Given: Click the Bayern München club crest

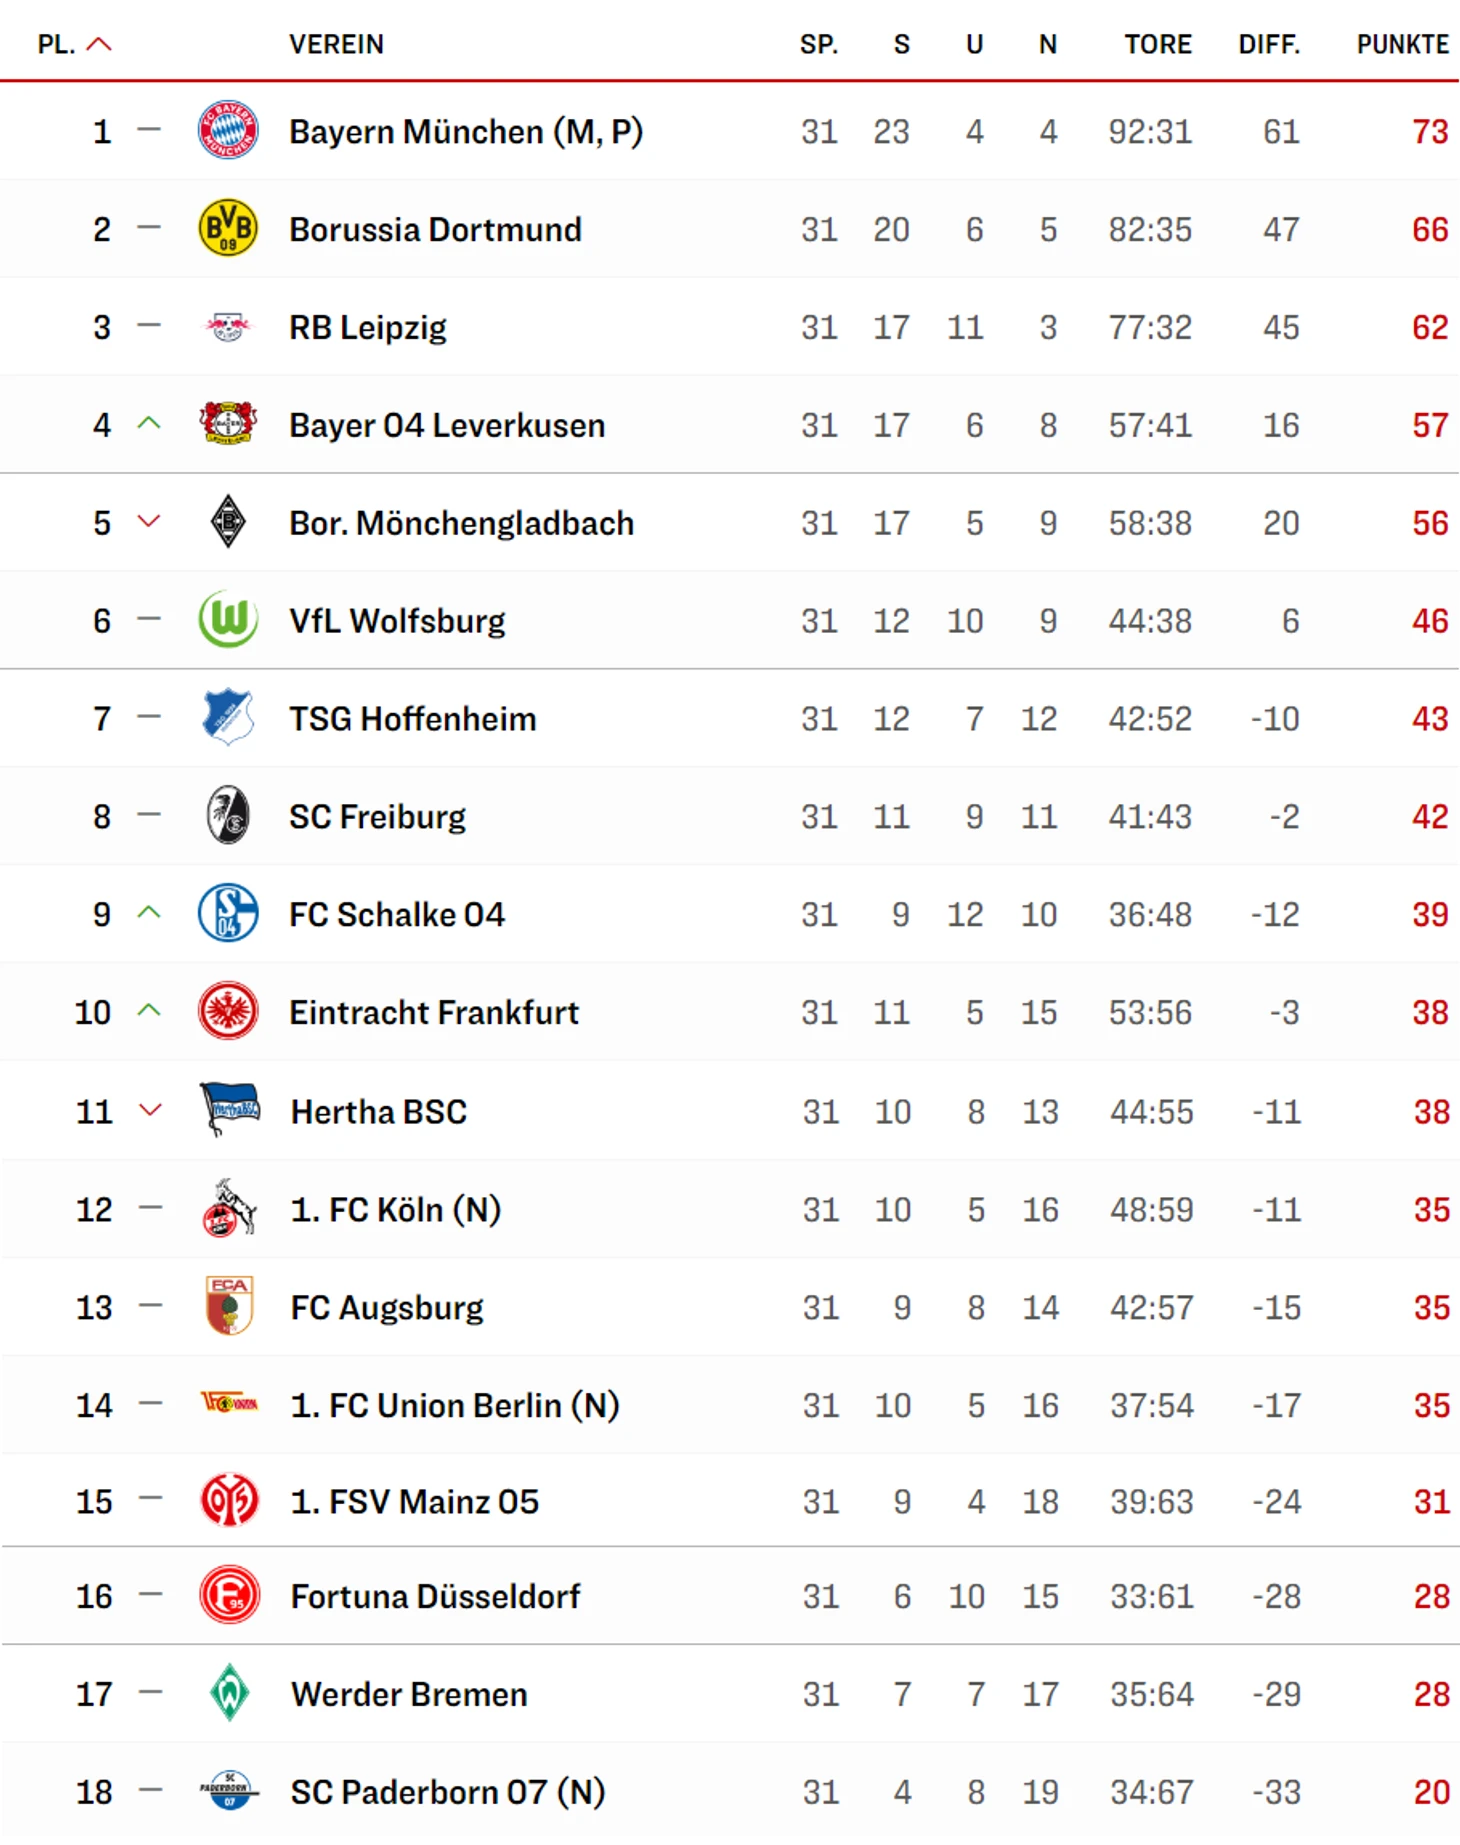Looking at the screenshot, I should (x=228, y=131).
